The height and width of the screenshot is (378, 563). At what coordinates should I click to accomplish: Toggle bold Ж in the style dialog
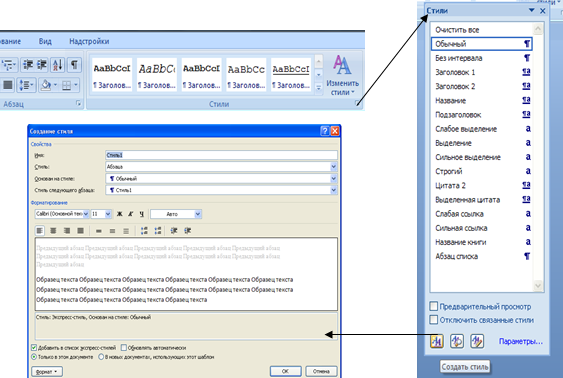(x=120, y=214)
